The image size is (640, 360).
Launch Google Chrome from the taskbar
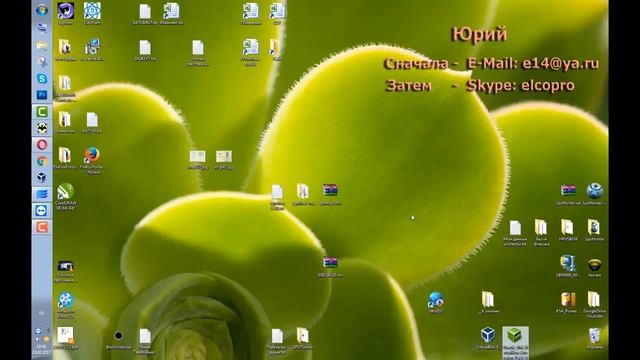click(42, 161)
